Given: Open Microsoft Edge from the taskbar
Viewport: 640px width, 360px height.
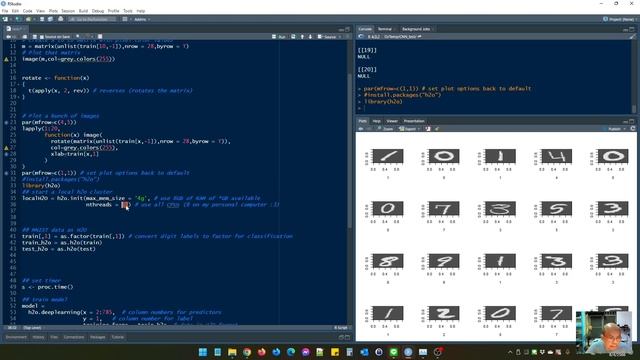Looking at the screenshot, I should pos(291,352).
